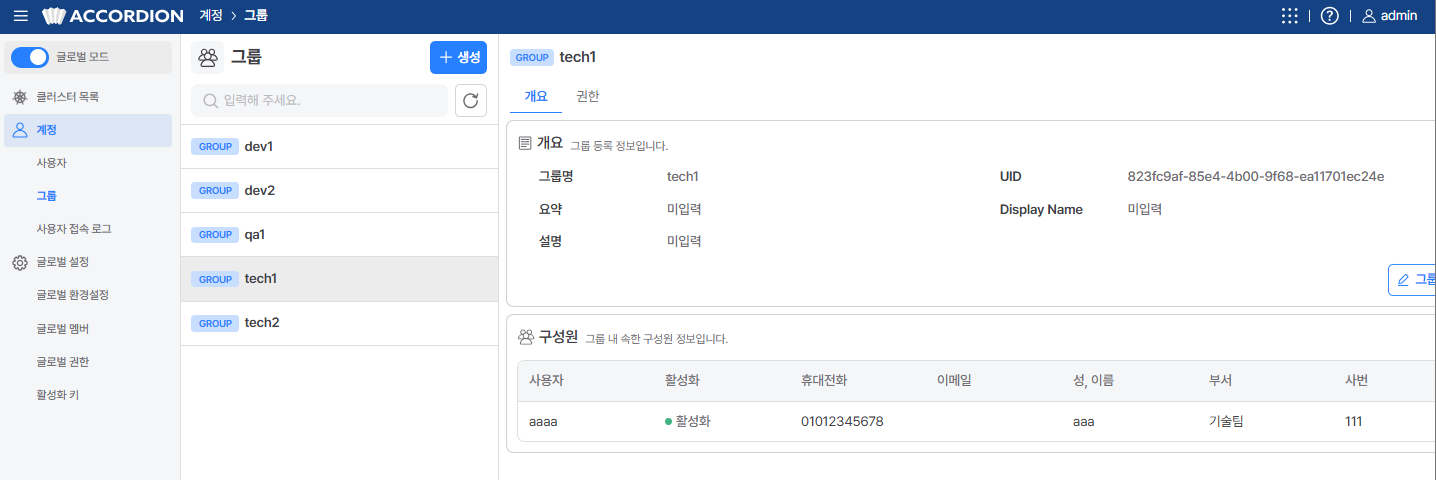Viewport: 1436px width, 480px height.
Task: Click the 사용자 column header
Action: tap(547, 381)
